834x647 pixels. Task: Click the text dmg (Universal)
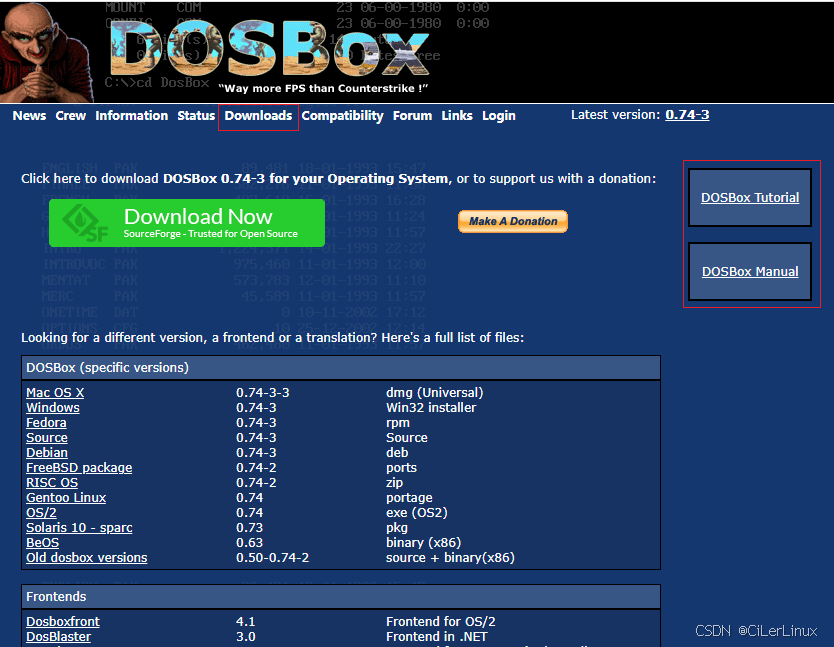tap(435, 393)
